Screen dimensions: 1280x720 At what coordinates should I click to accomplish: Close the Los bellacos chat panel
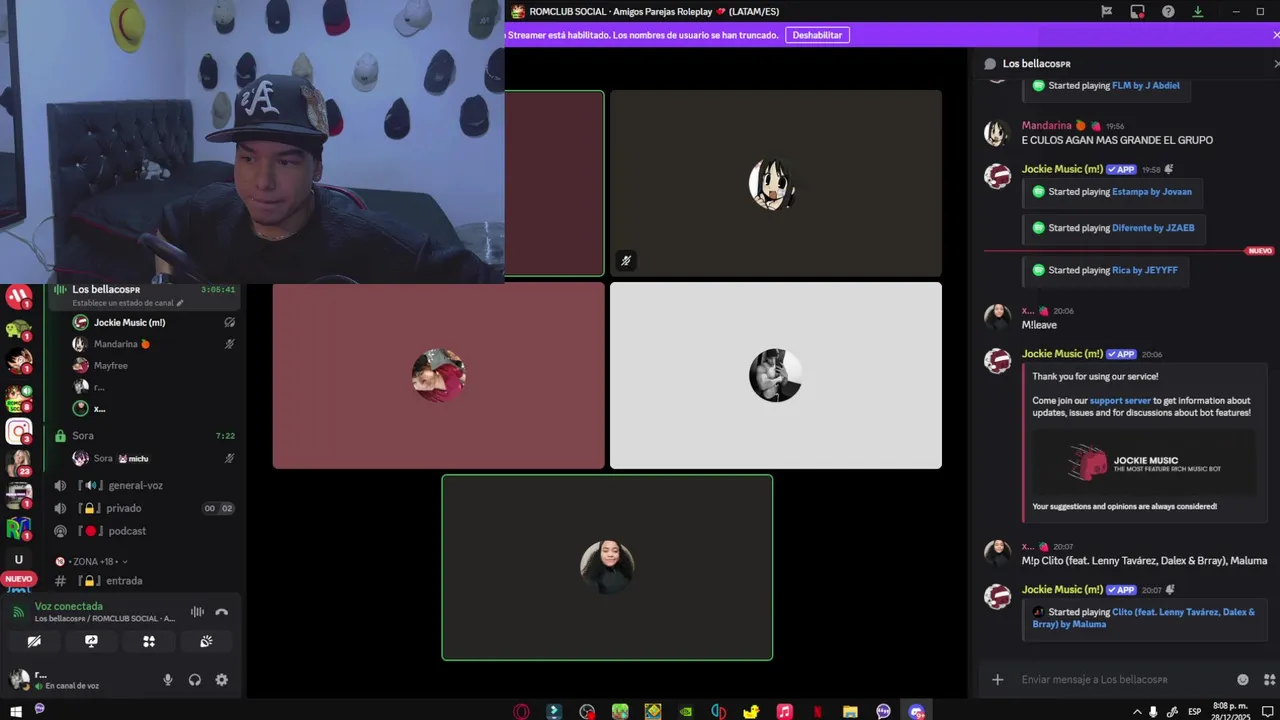click(x=1276, y=63)
